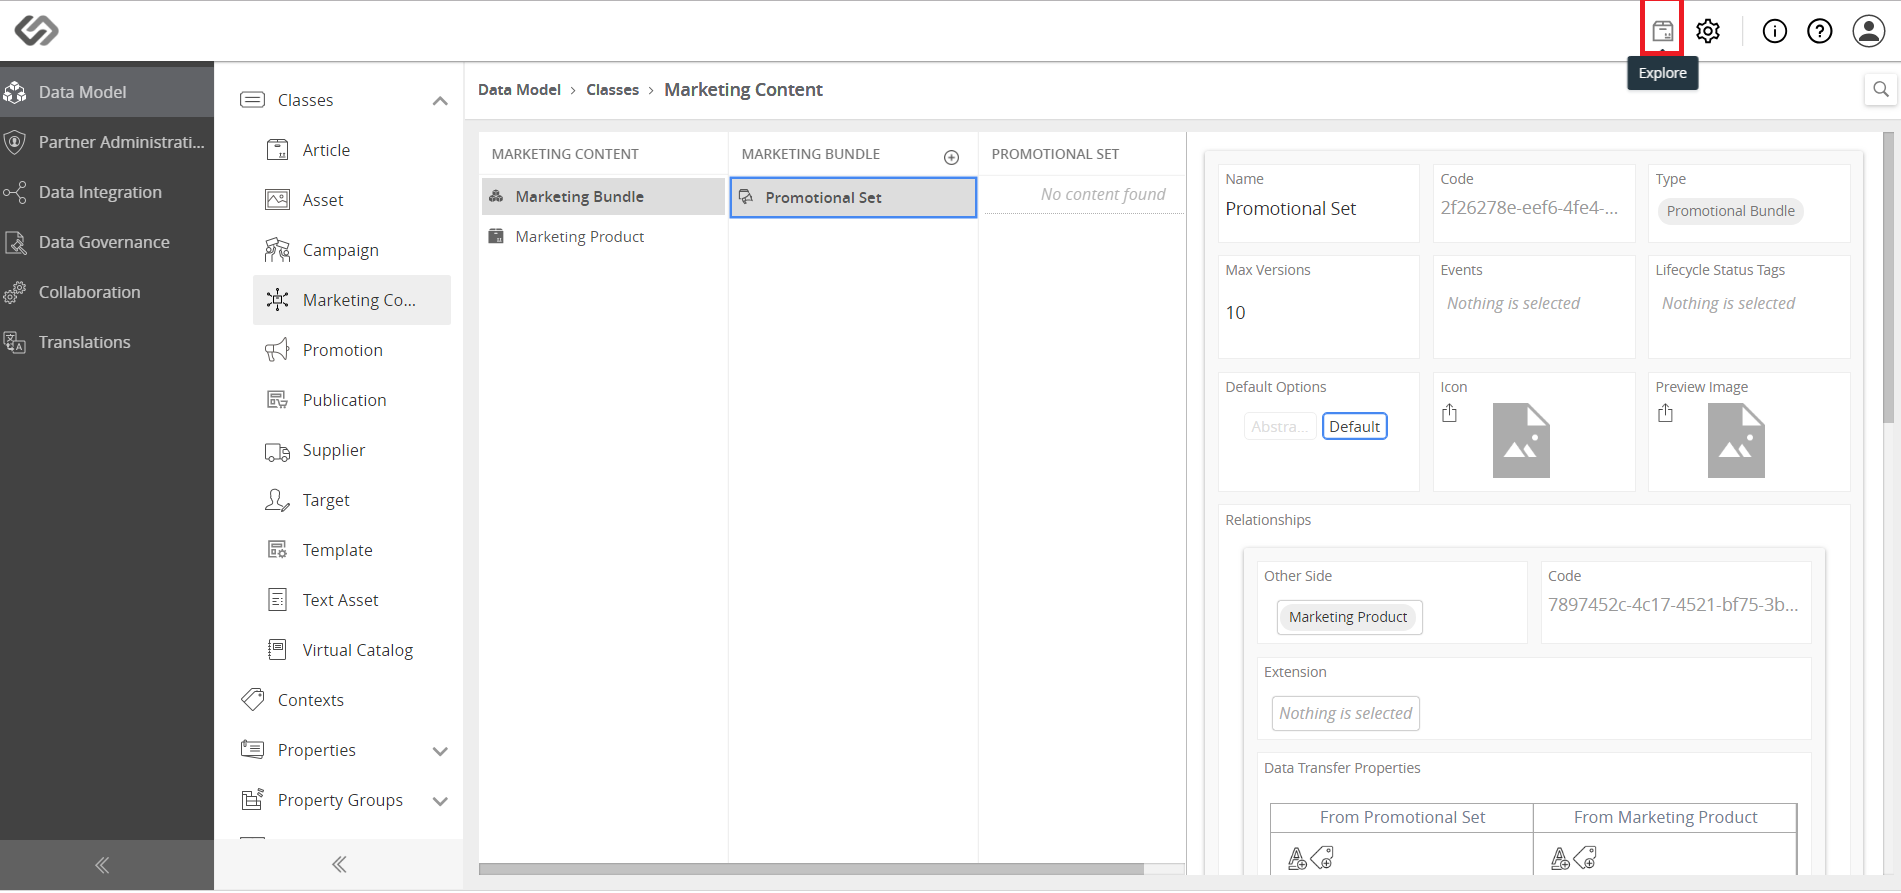Open Data Model in main navigation

click(x=107, y=92)
